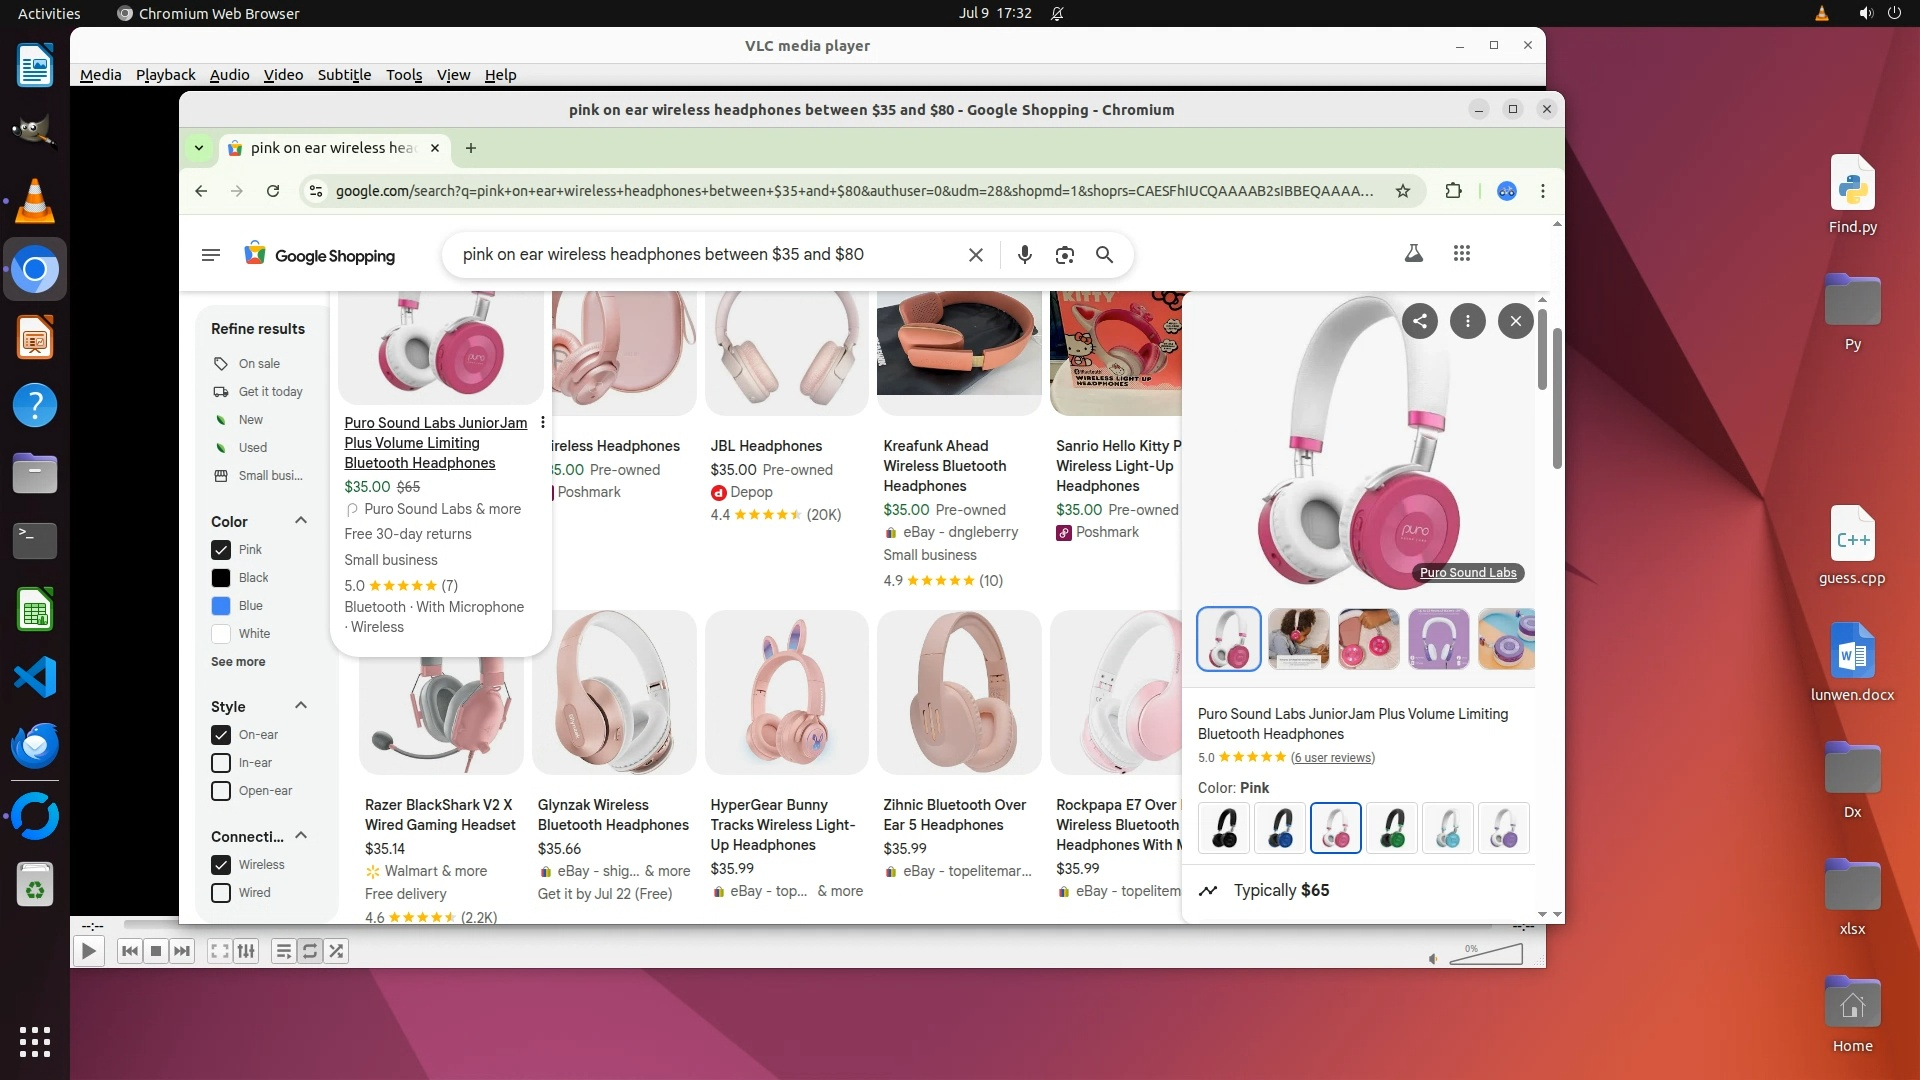Toggle VLC loop playback button
Screen dimensions: 1920x1080
point(310,951)
